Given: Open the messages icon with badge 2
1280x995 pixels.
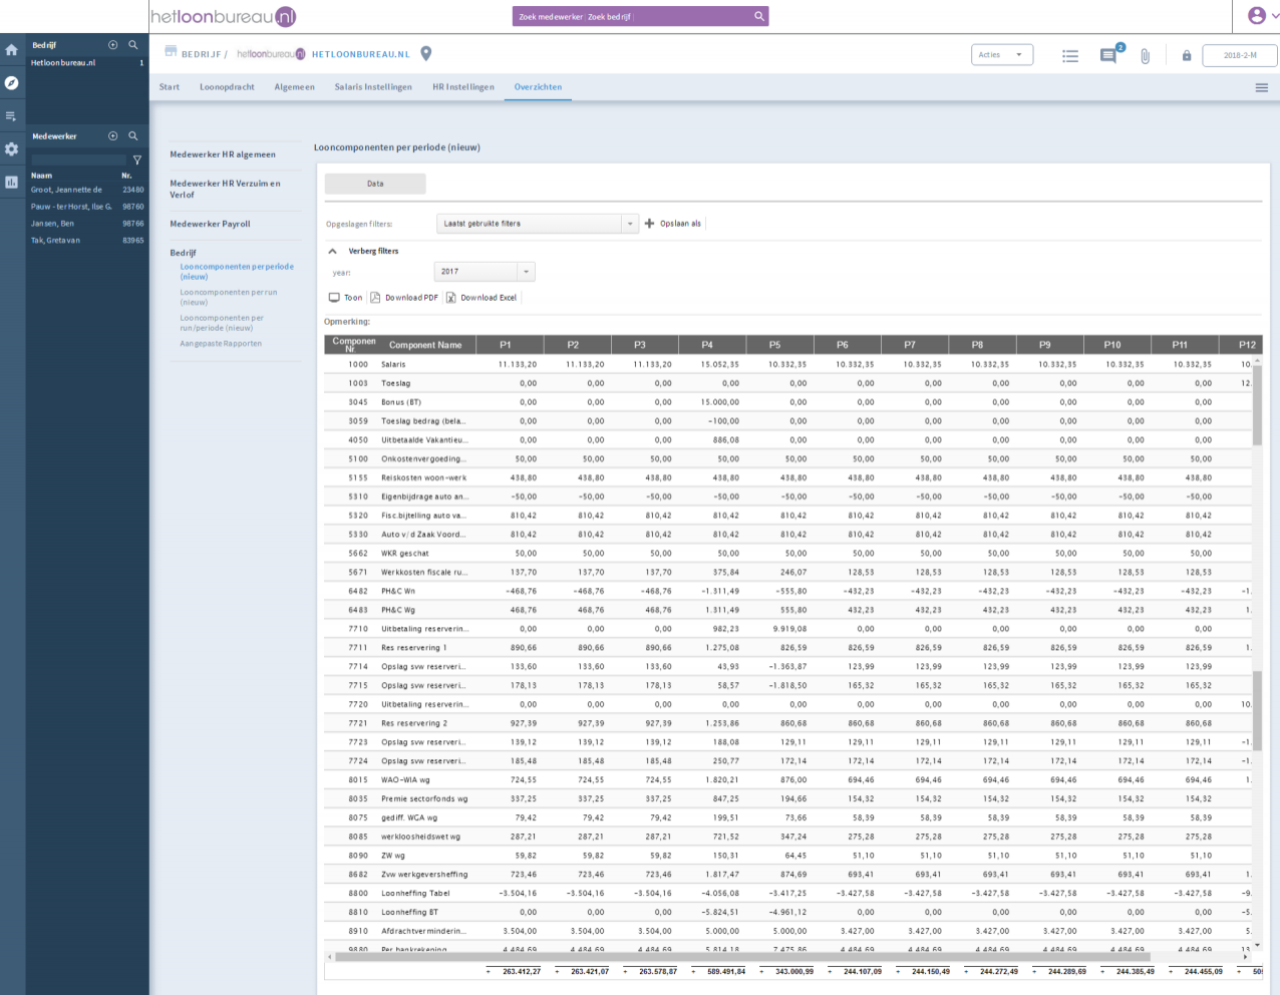Looking at the screenshot, I should coord(1108,56).
